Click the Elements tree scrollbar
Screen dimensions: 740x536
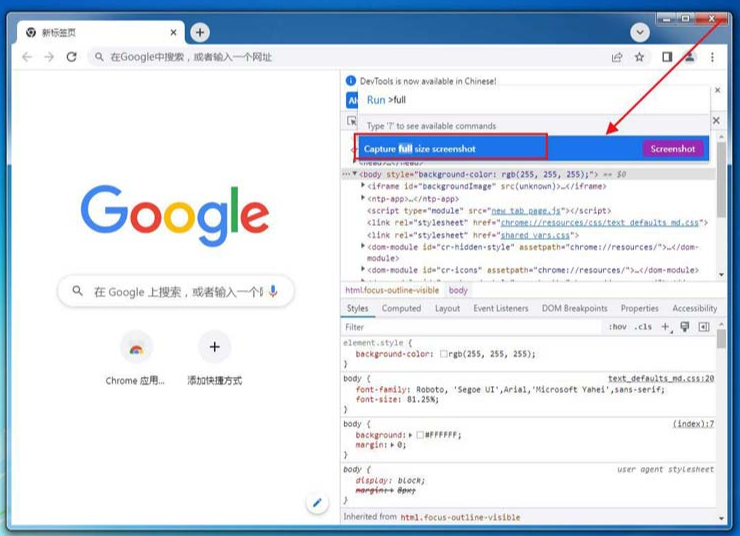tap(721, 179)
